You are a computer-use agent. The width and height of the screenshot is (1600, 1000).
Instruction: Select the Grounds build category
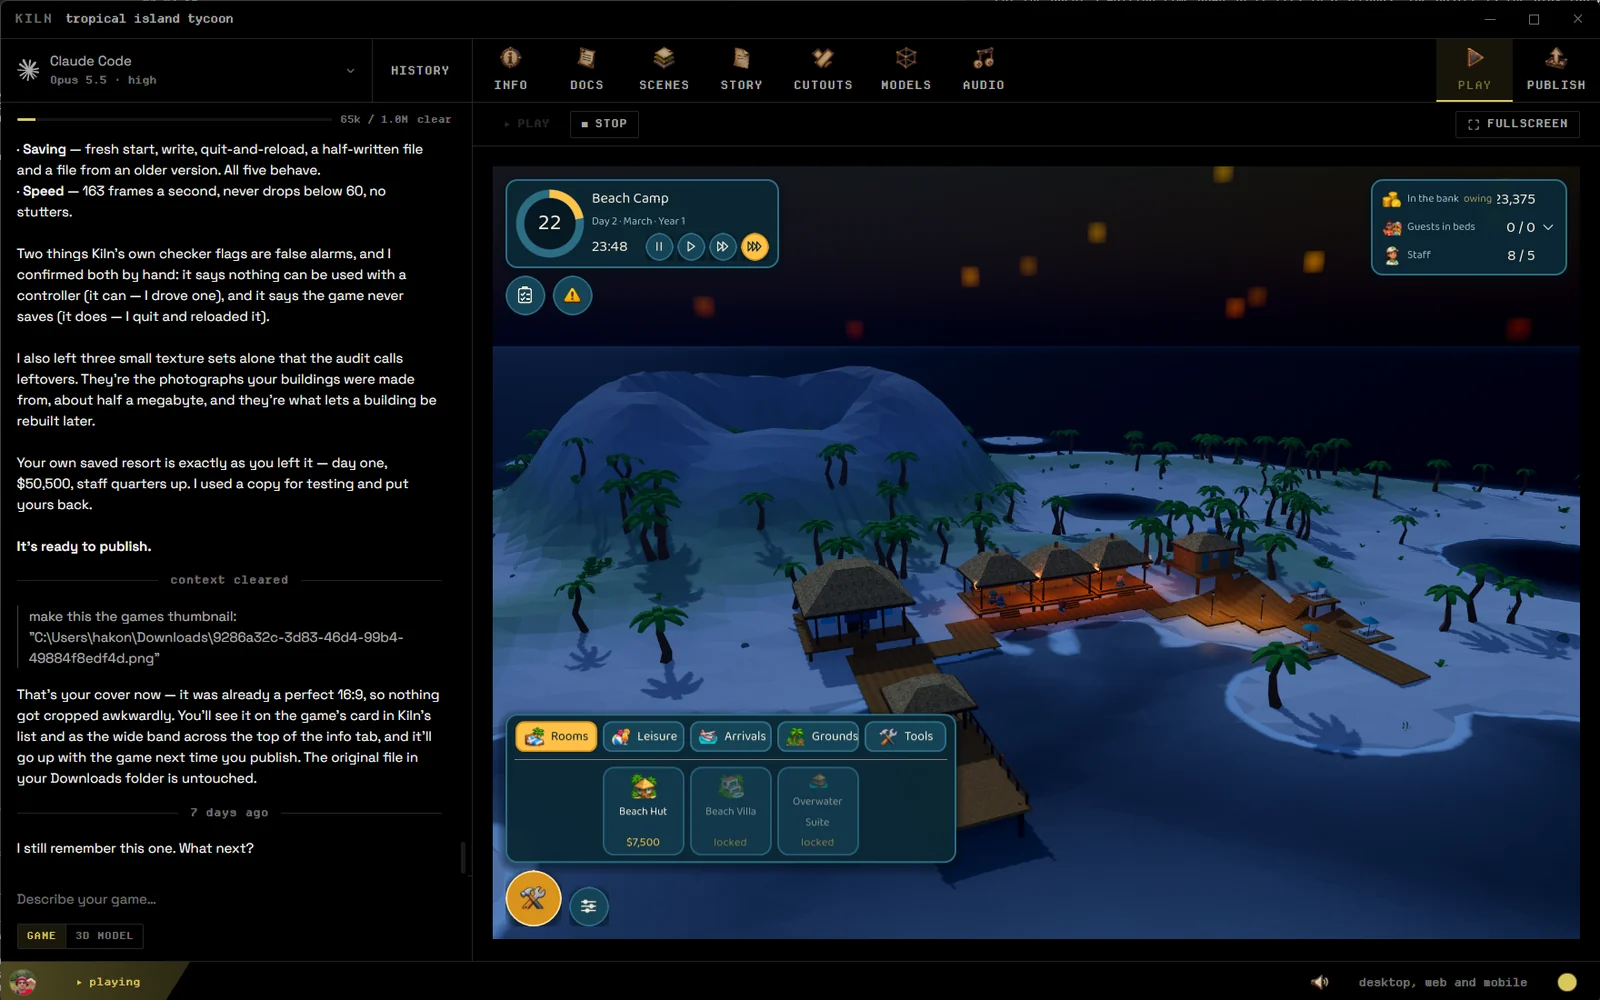[x=819, y=737]
